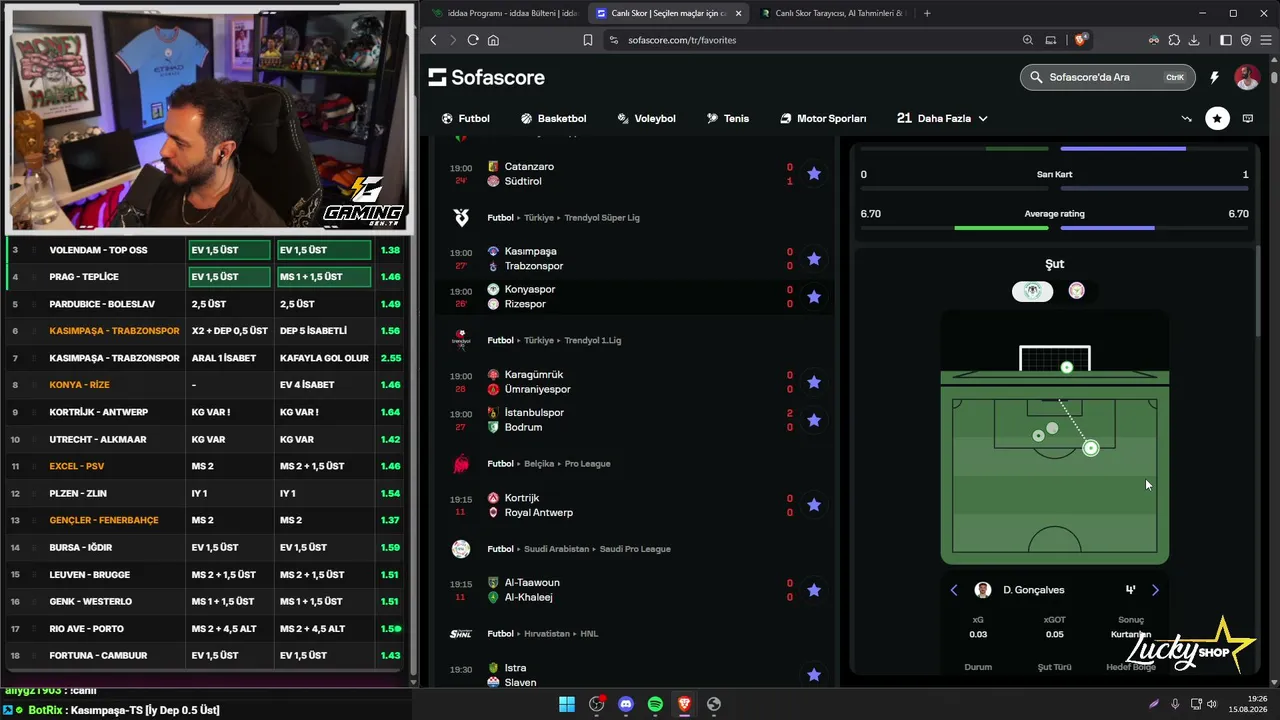Unfavorite the Karagümrük vs Ümraniyespor match
This screenshot has height=720, width=1280.
[x=814, y=382]
